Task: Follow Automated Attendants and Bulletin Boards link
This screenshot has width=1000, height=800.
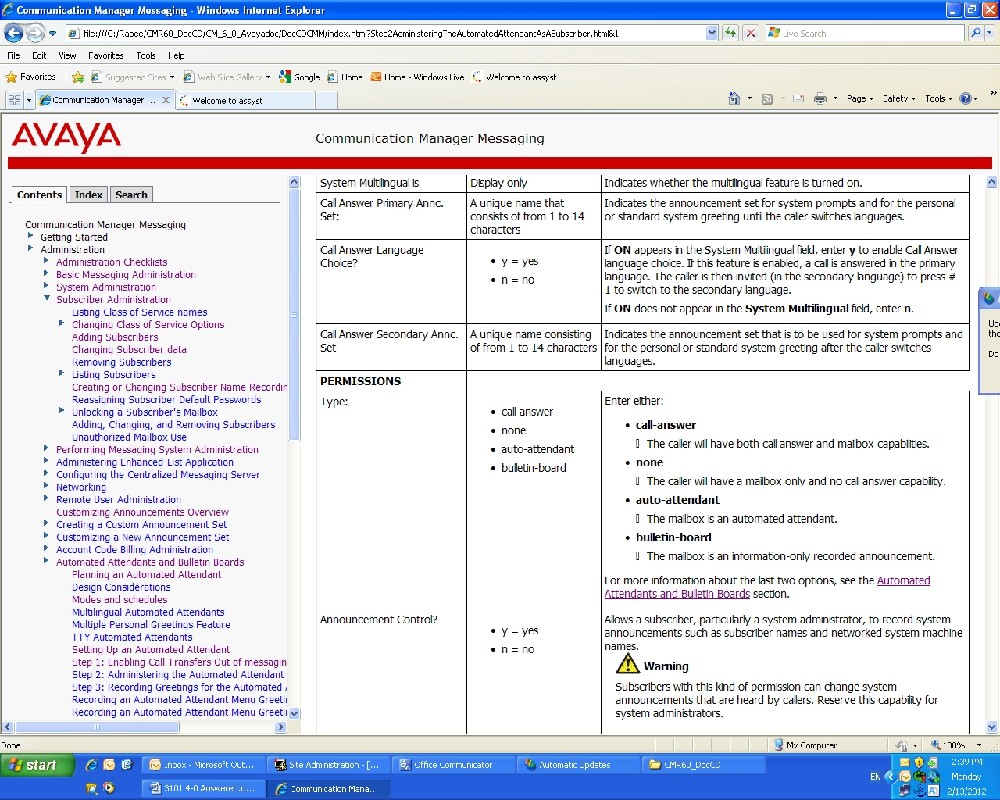Action: click(767, 587)
